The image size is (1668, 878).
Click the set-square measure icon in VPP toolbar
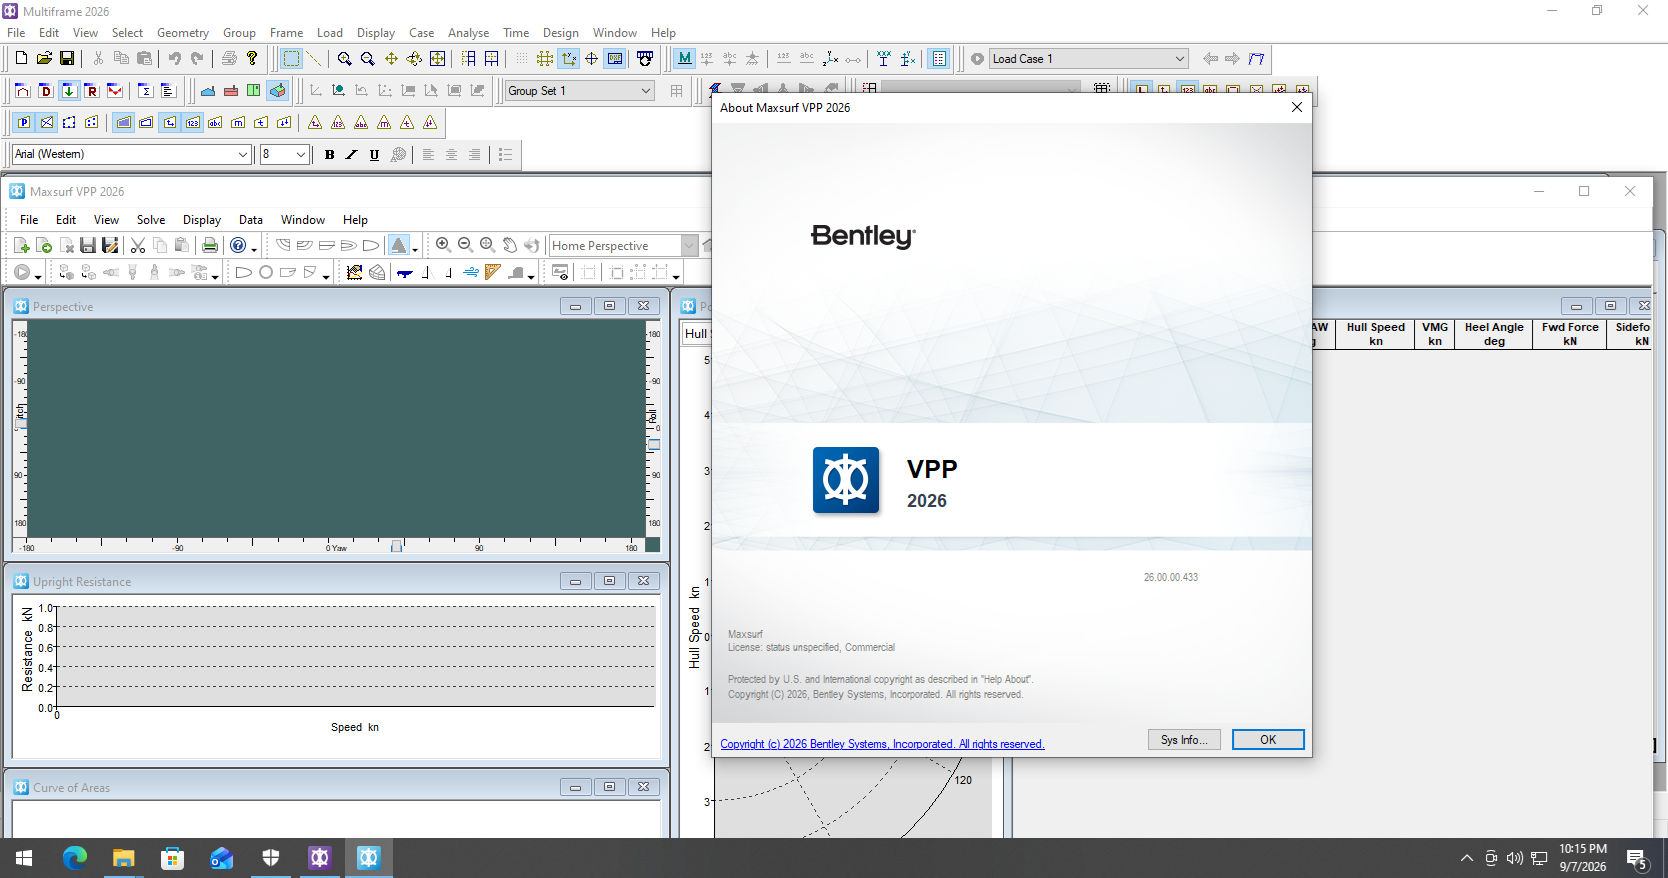(492, 272)
